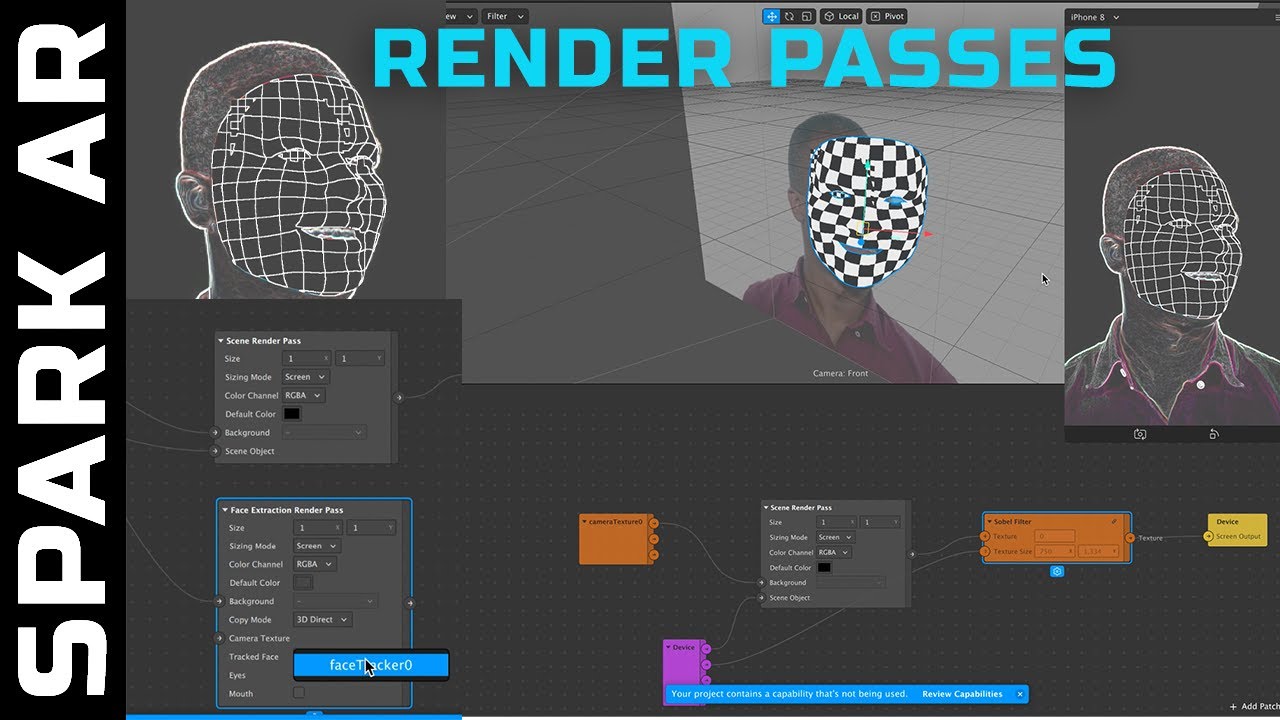Click second output port of cameraTexture0 patch
The height and width of the screenshot is (720, 1280).
653,538
